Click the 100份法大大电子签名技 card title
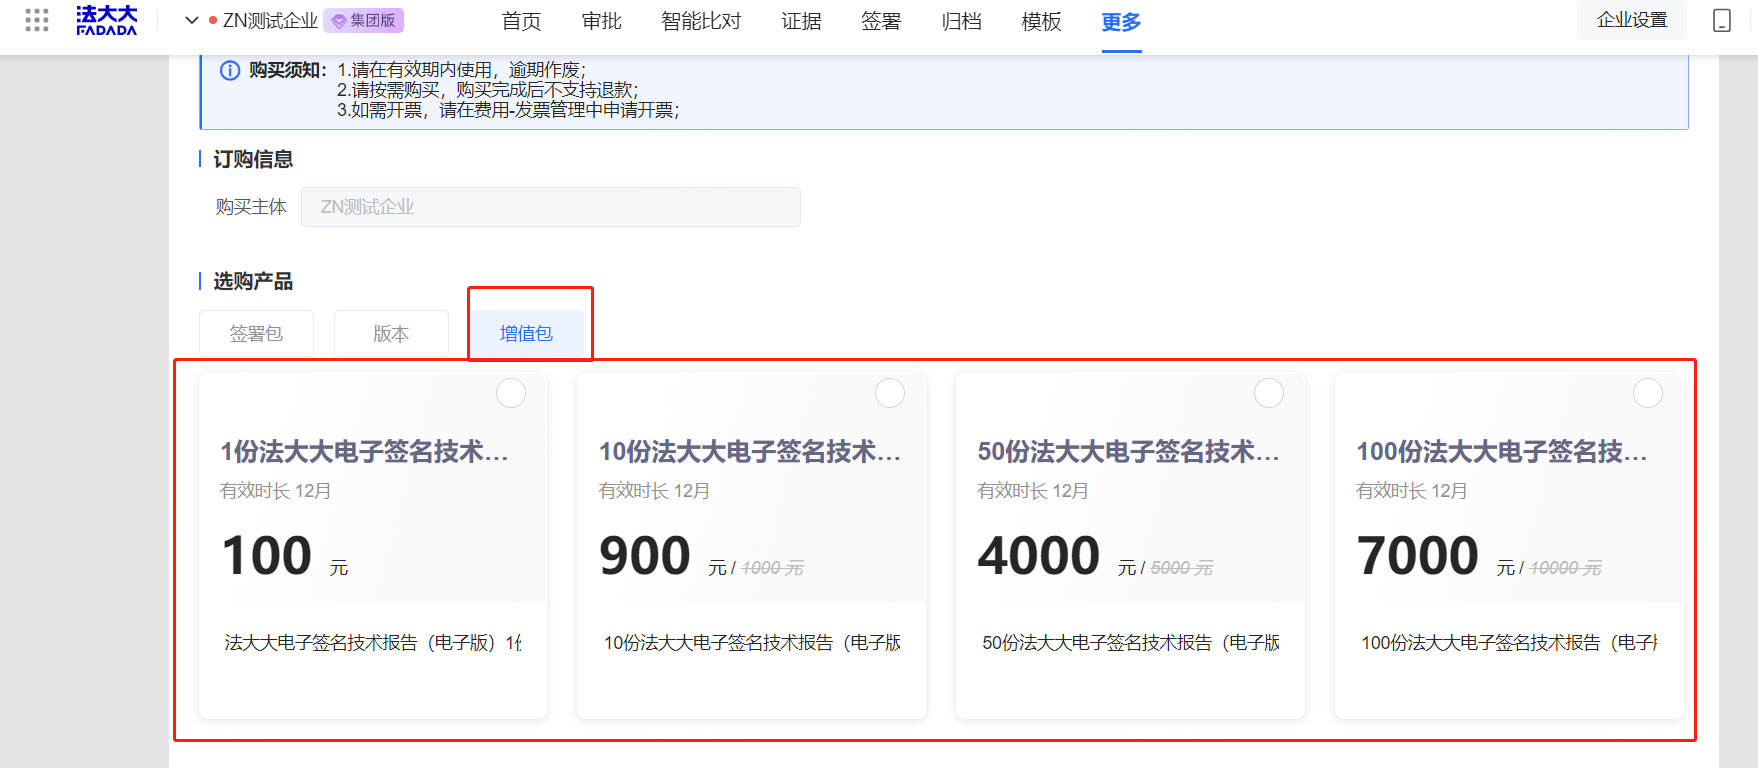 1502,452
